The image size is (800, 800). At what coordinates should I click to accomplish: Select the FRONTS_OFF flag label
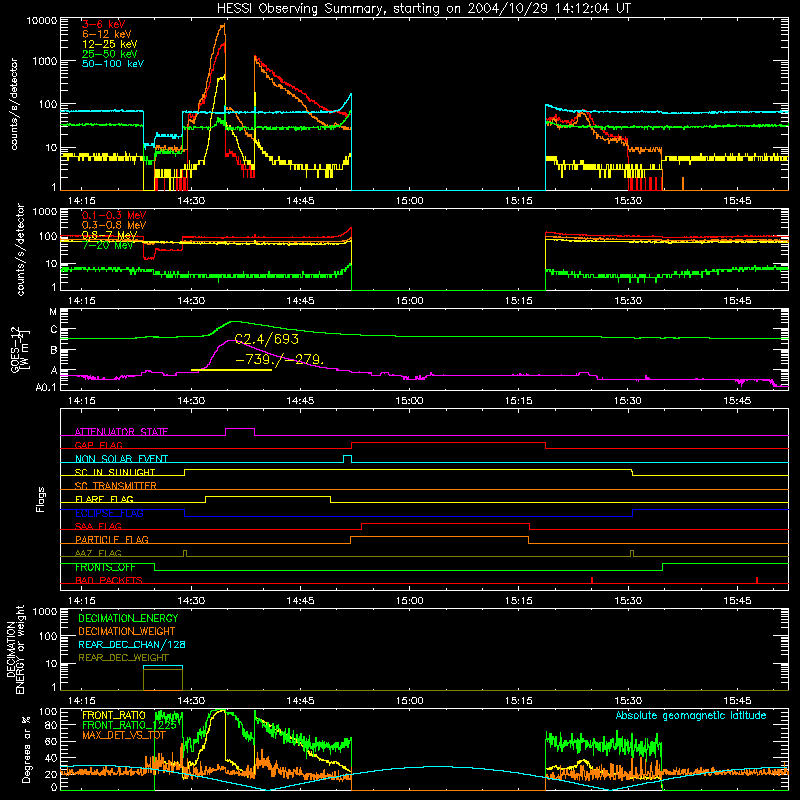(x=105, y=567)
